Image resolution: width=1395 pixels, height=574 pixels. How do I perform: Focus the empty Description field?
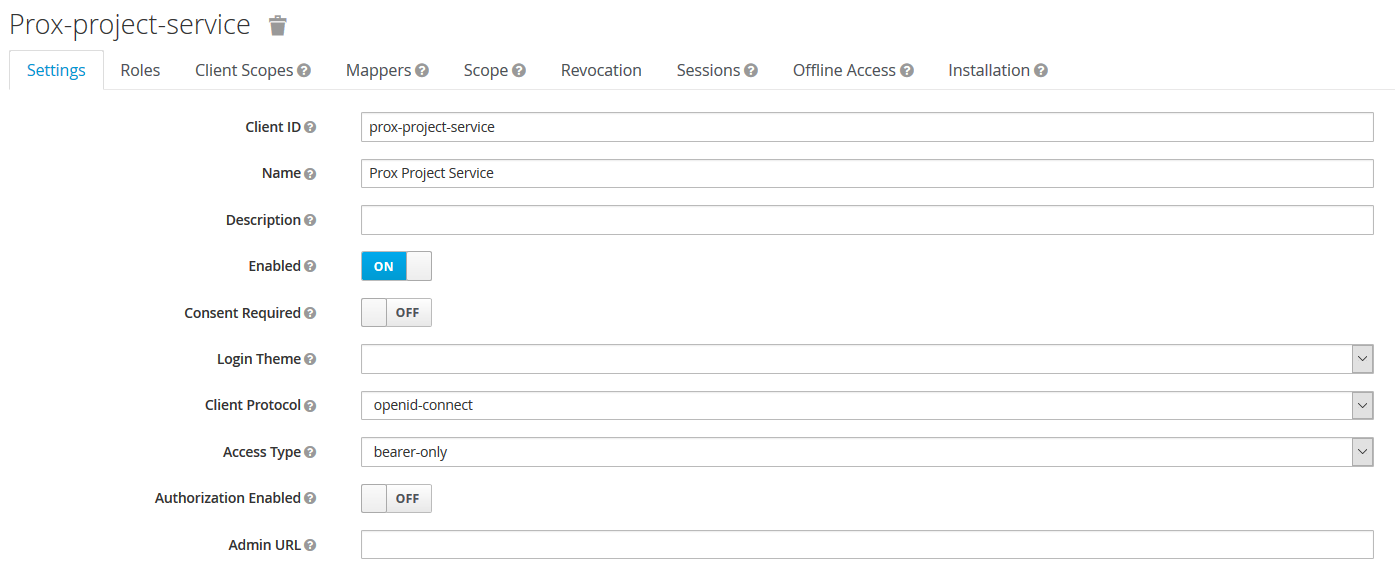867,220
